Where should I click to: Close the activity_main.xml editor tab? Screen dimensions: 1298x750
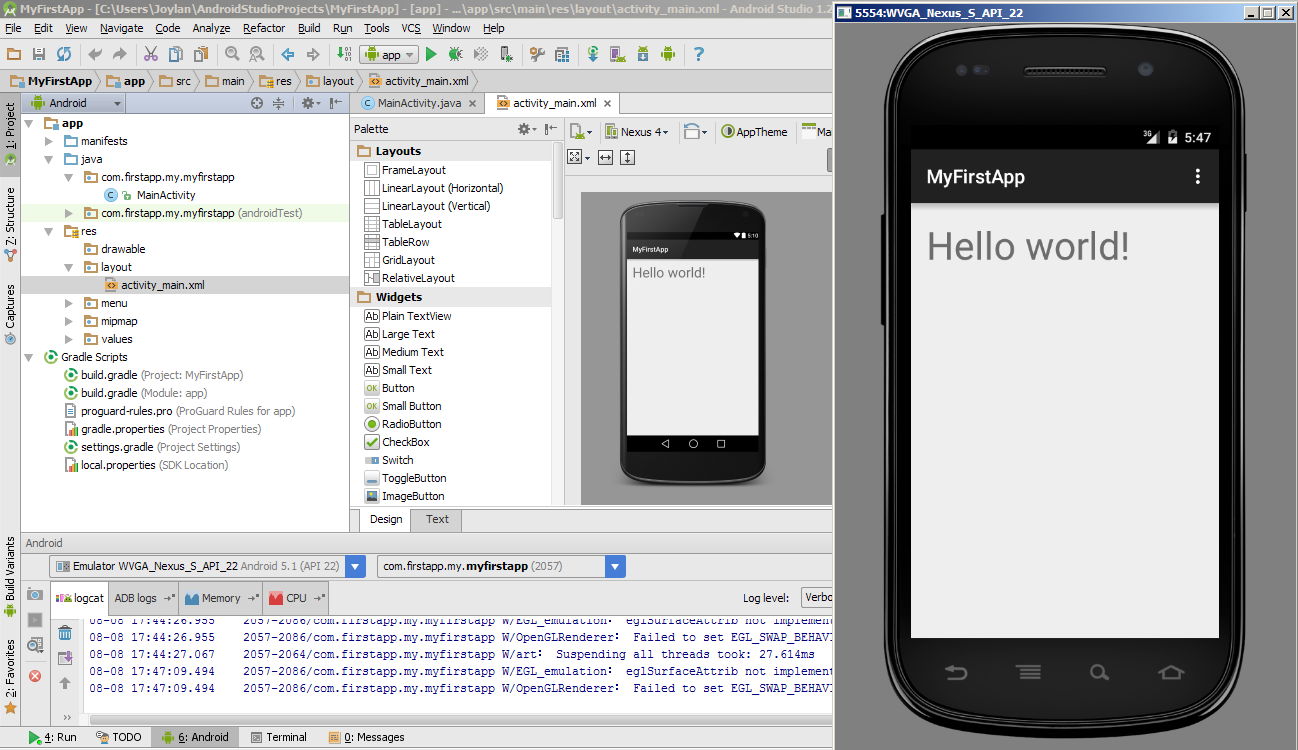607,103
